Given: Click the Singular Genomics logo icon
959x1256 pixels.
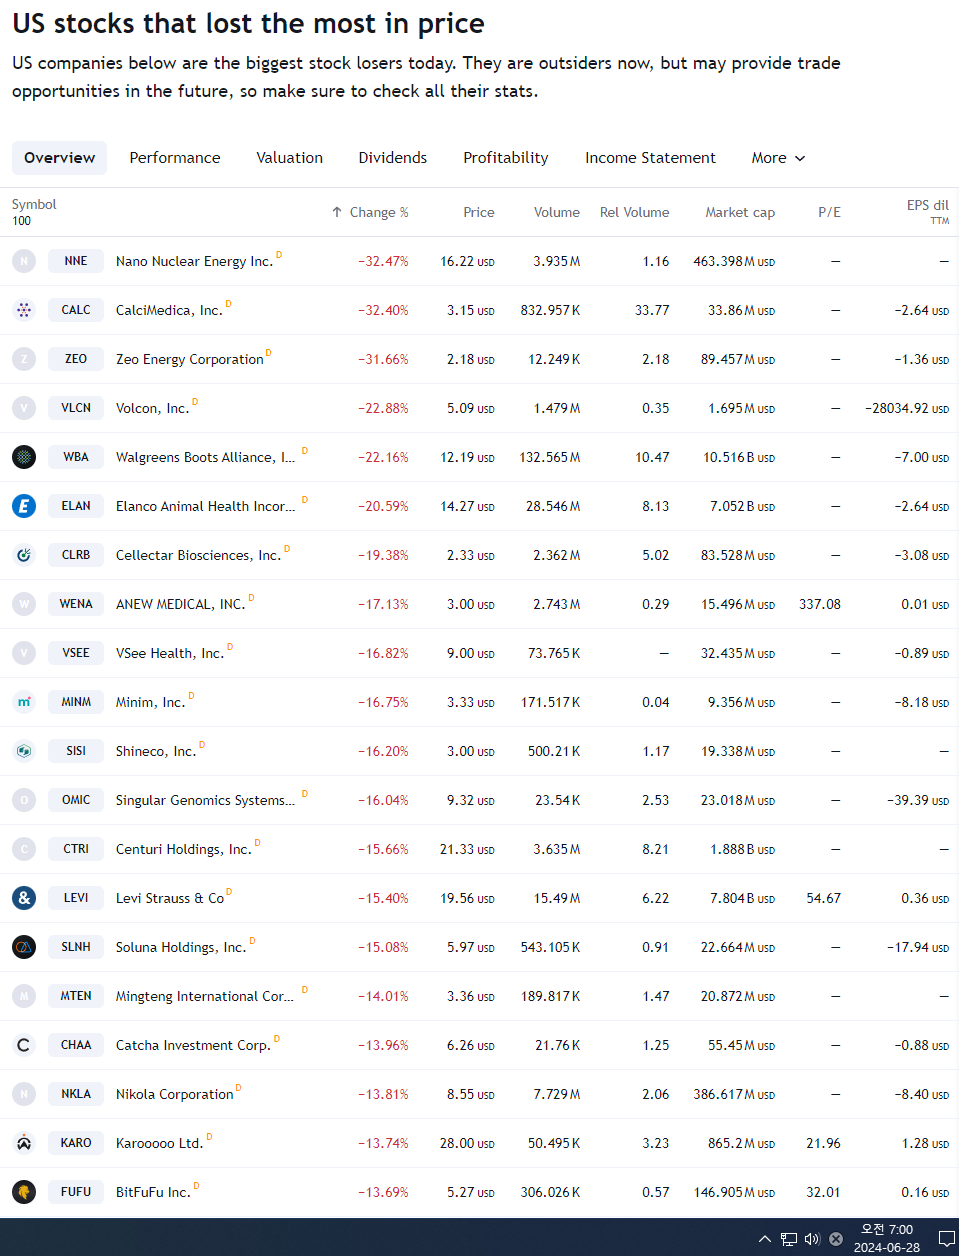Looking at the screenshot, I should 24,800.
